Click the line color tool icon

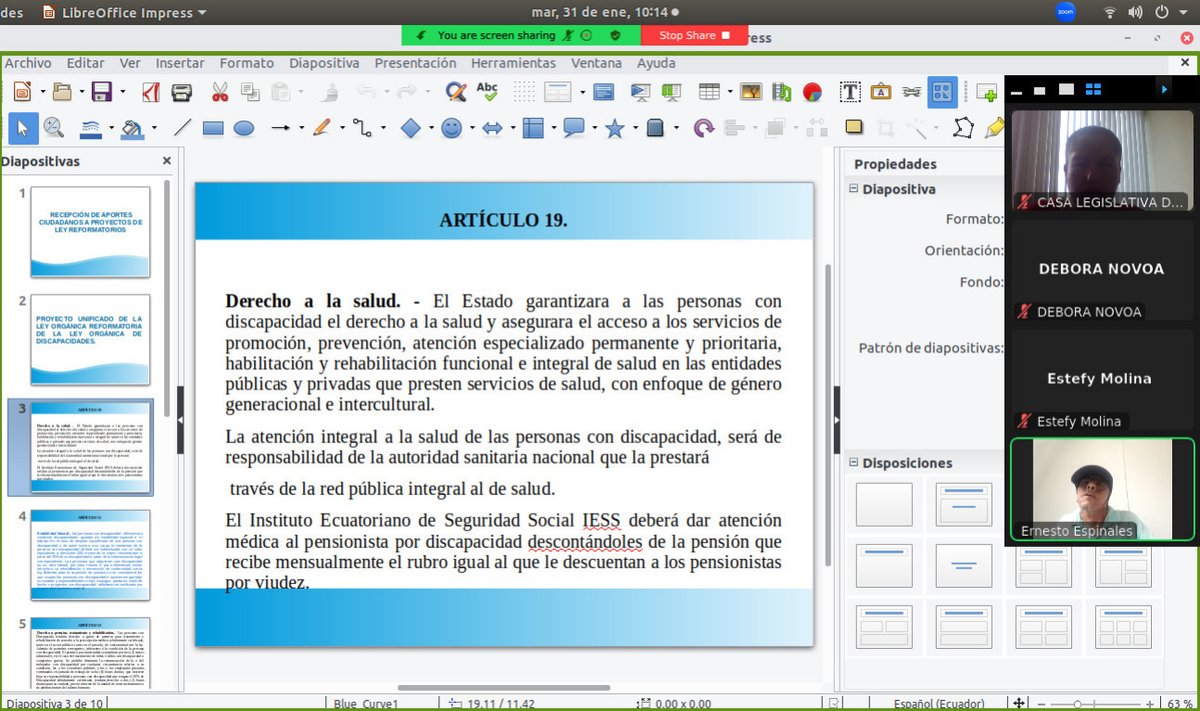pos(90,128)
